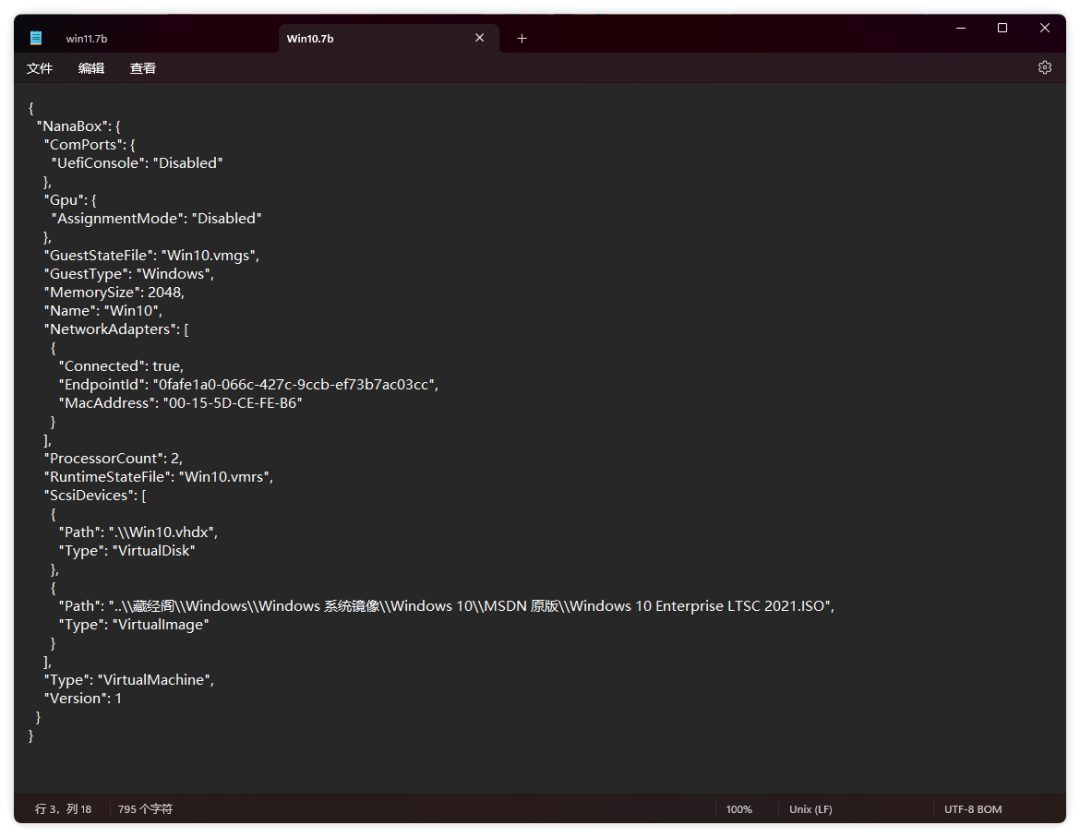Add a new tab with plus icon
This screenshot has height=837, width=1080.
click(x=521, y=38)
